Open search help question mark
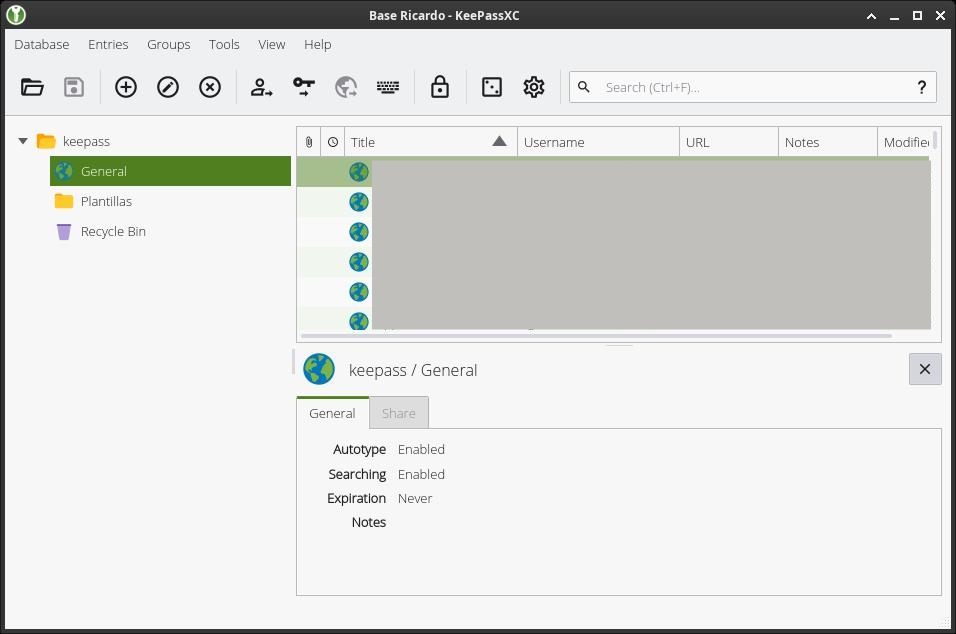956x634 pixels. (922, 87)
